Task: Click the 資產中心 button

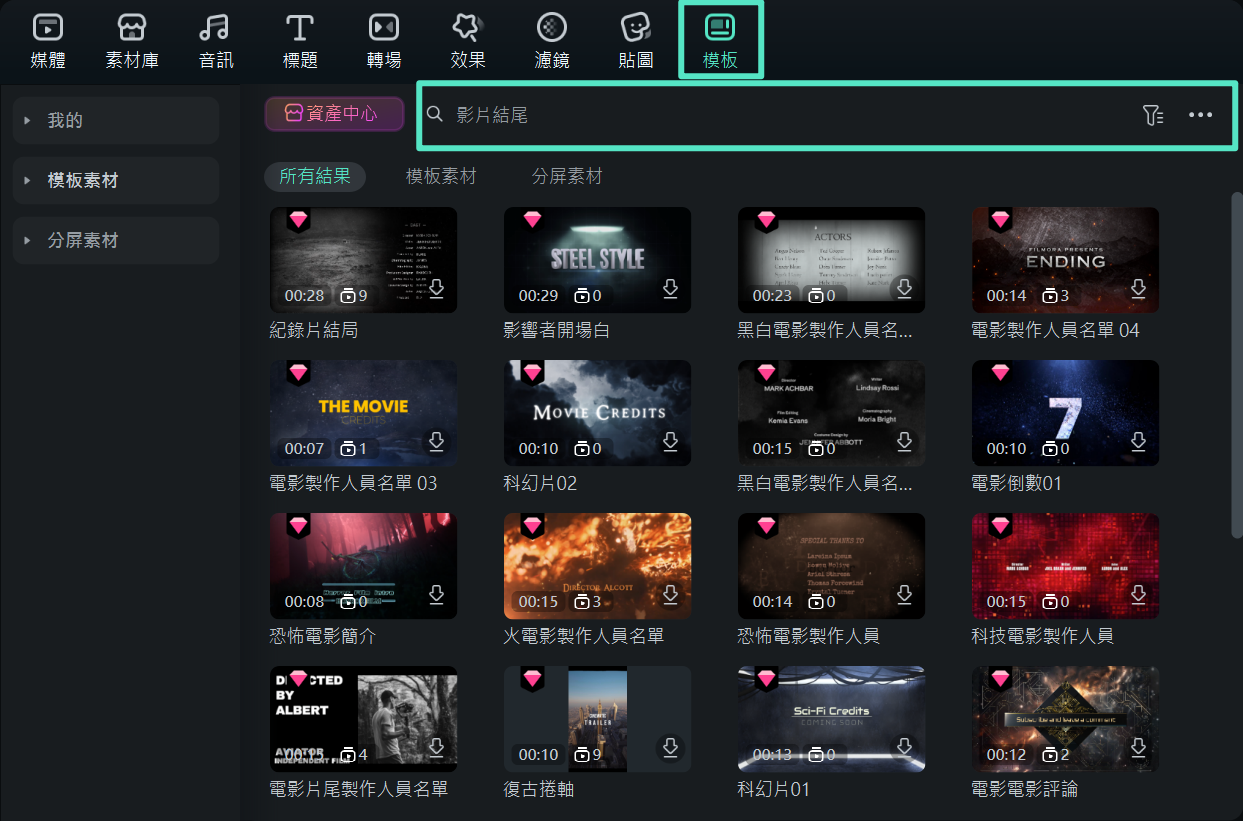Action: (334, 114)
